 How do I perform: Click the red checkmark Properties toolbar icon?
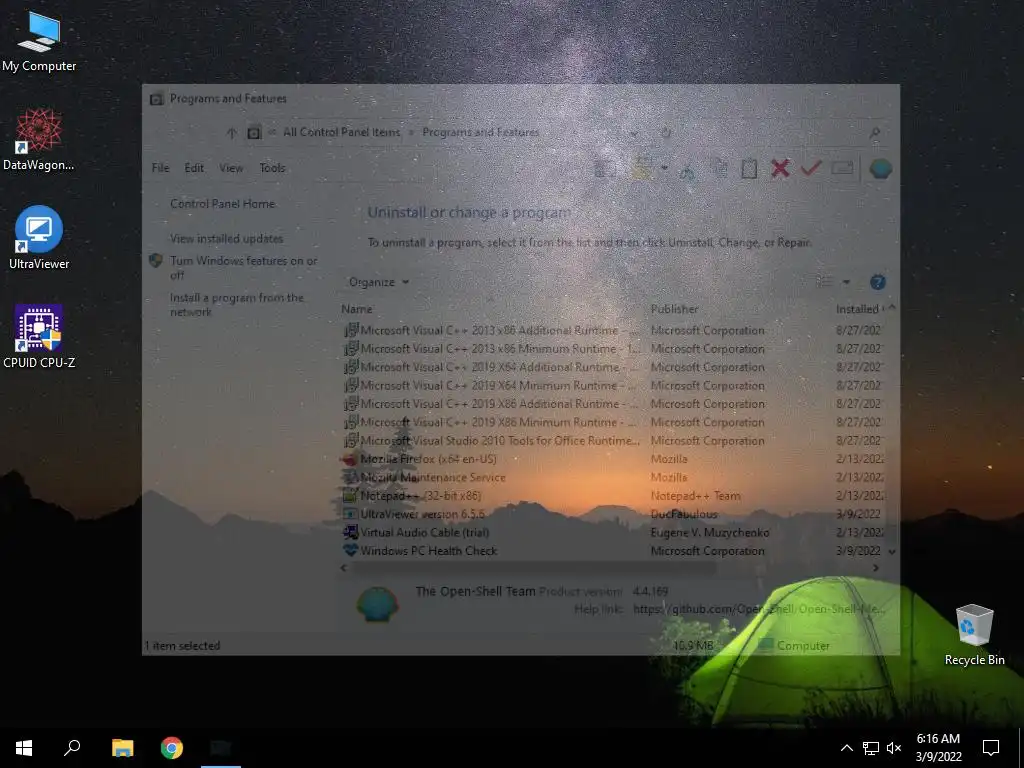pyautogui.click(x=810, y=168)
